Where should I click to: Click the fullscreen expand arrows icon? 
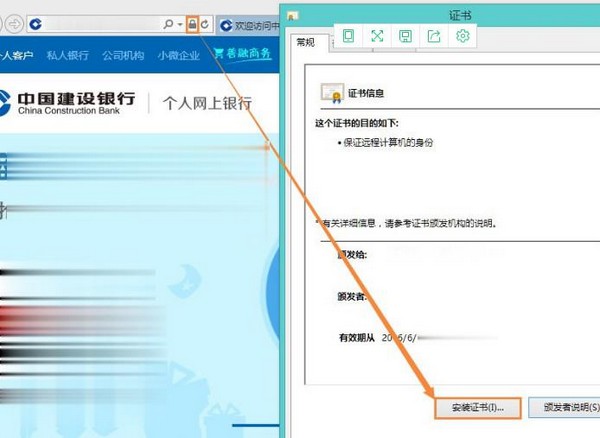pos(377,36)
